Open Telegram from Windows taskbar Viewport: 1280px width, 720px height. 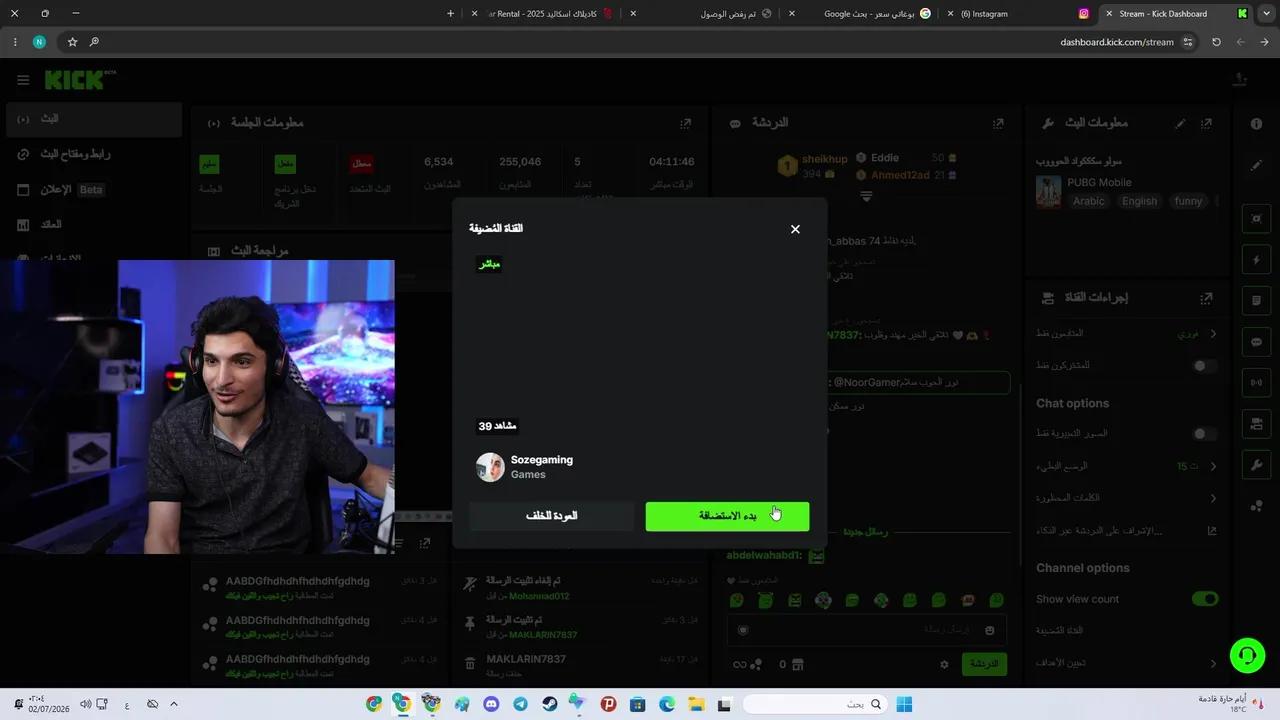click(x=520, y=704)
